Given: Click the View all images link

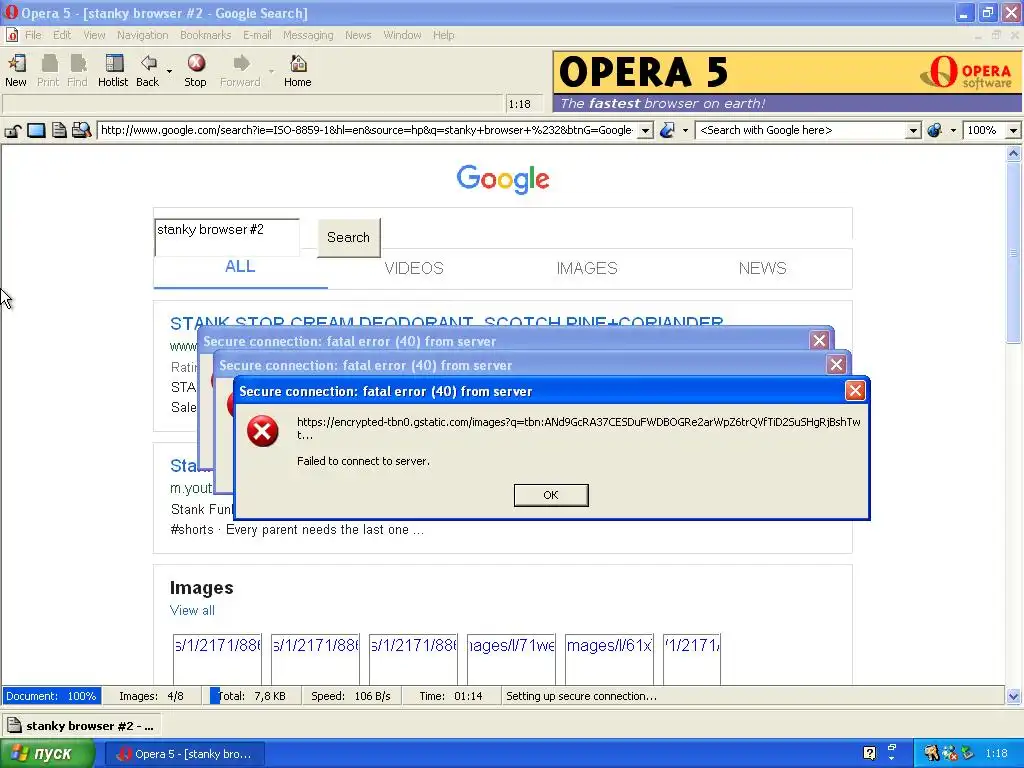Looking at the screenshot, I should 192,610.
